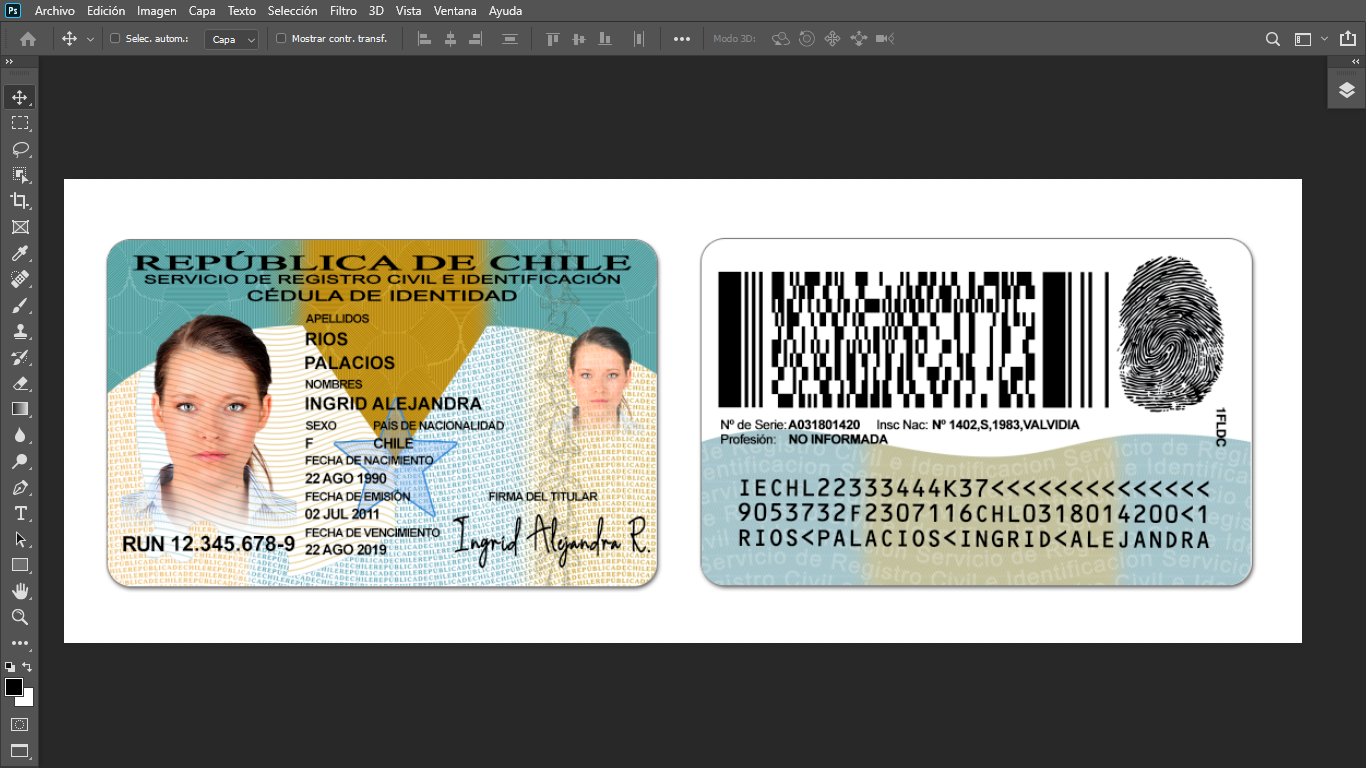Reset default foreground and background colors
Viewport: 1366px width, 768px height.
tap(10, 666)
